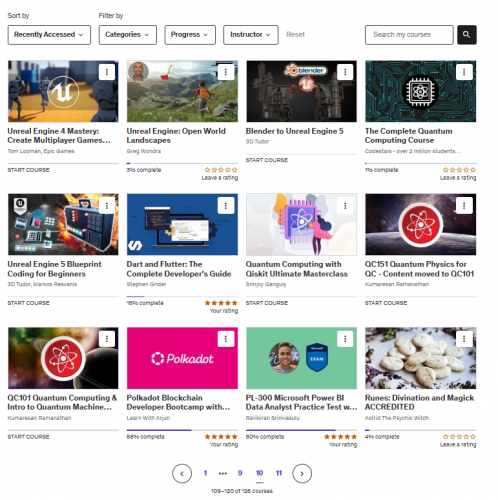The image size is (498, 500).
Task: Start course QC151 Quantum Physics for QC
Action: (x=386, y=303)
